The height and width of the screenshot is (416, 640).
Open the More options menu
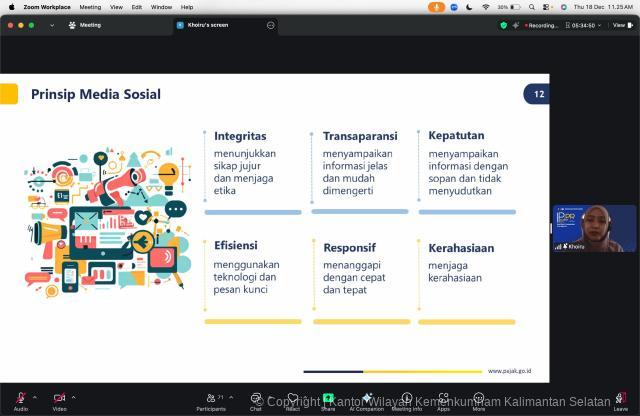coord(479,399)
